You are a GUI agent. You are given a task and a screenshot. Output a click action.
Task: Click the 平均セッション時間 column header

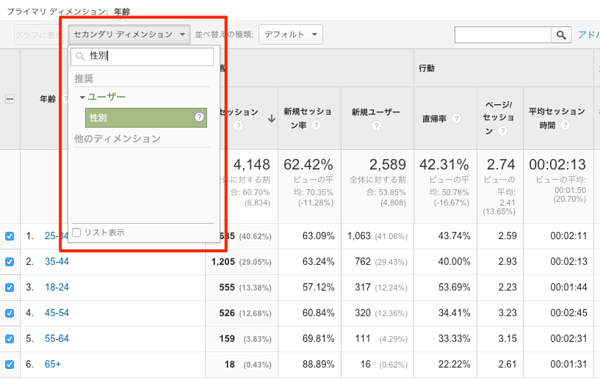pos(557,118)
